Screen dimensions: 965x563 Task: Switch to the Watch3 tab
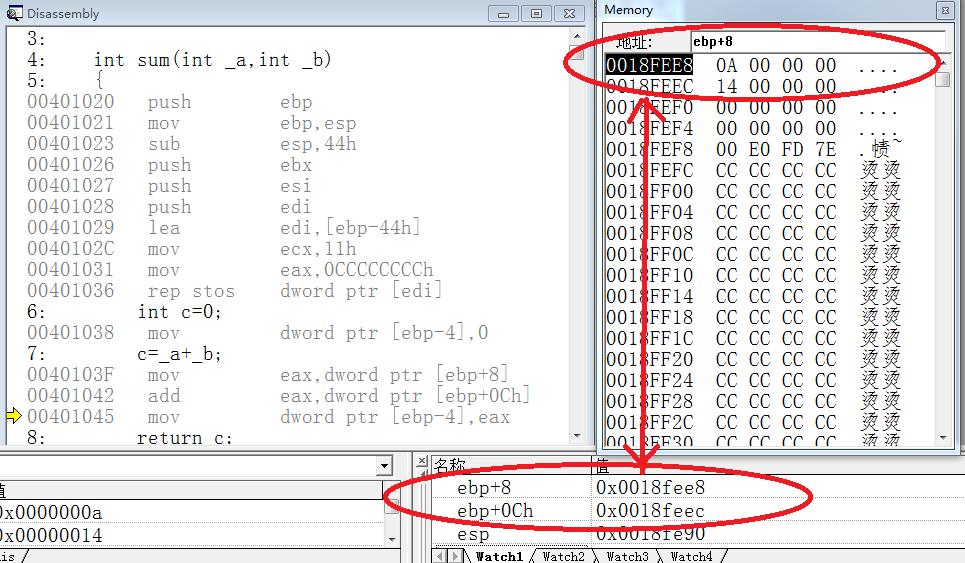(627, 556)
